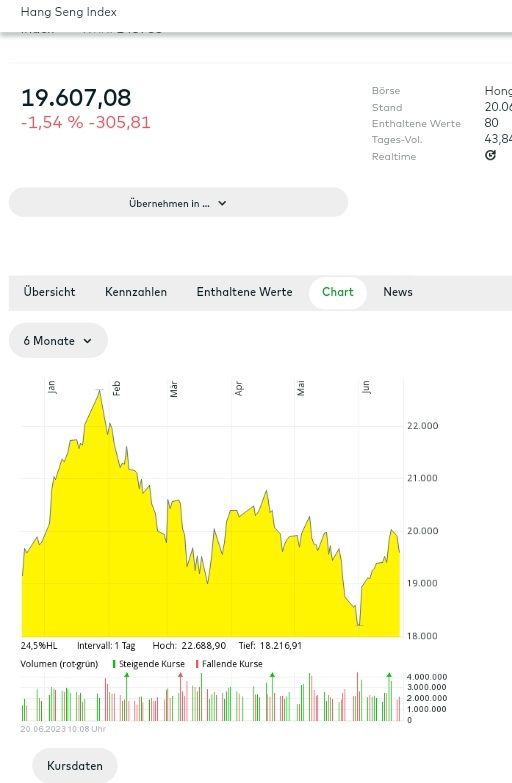
Task: Click the Kursdaten button
Action: coord(75,766)
